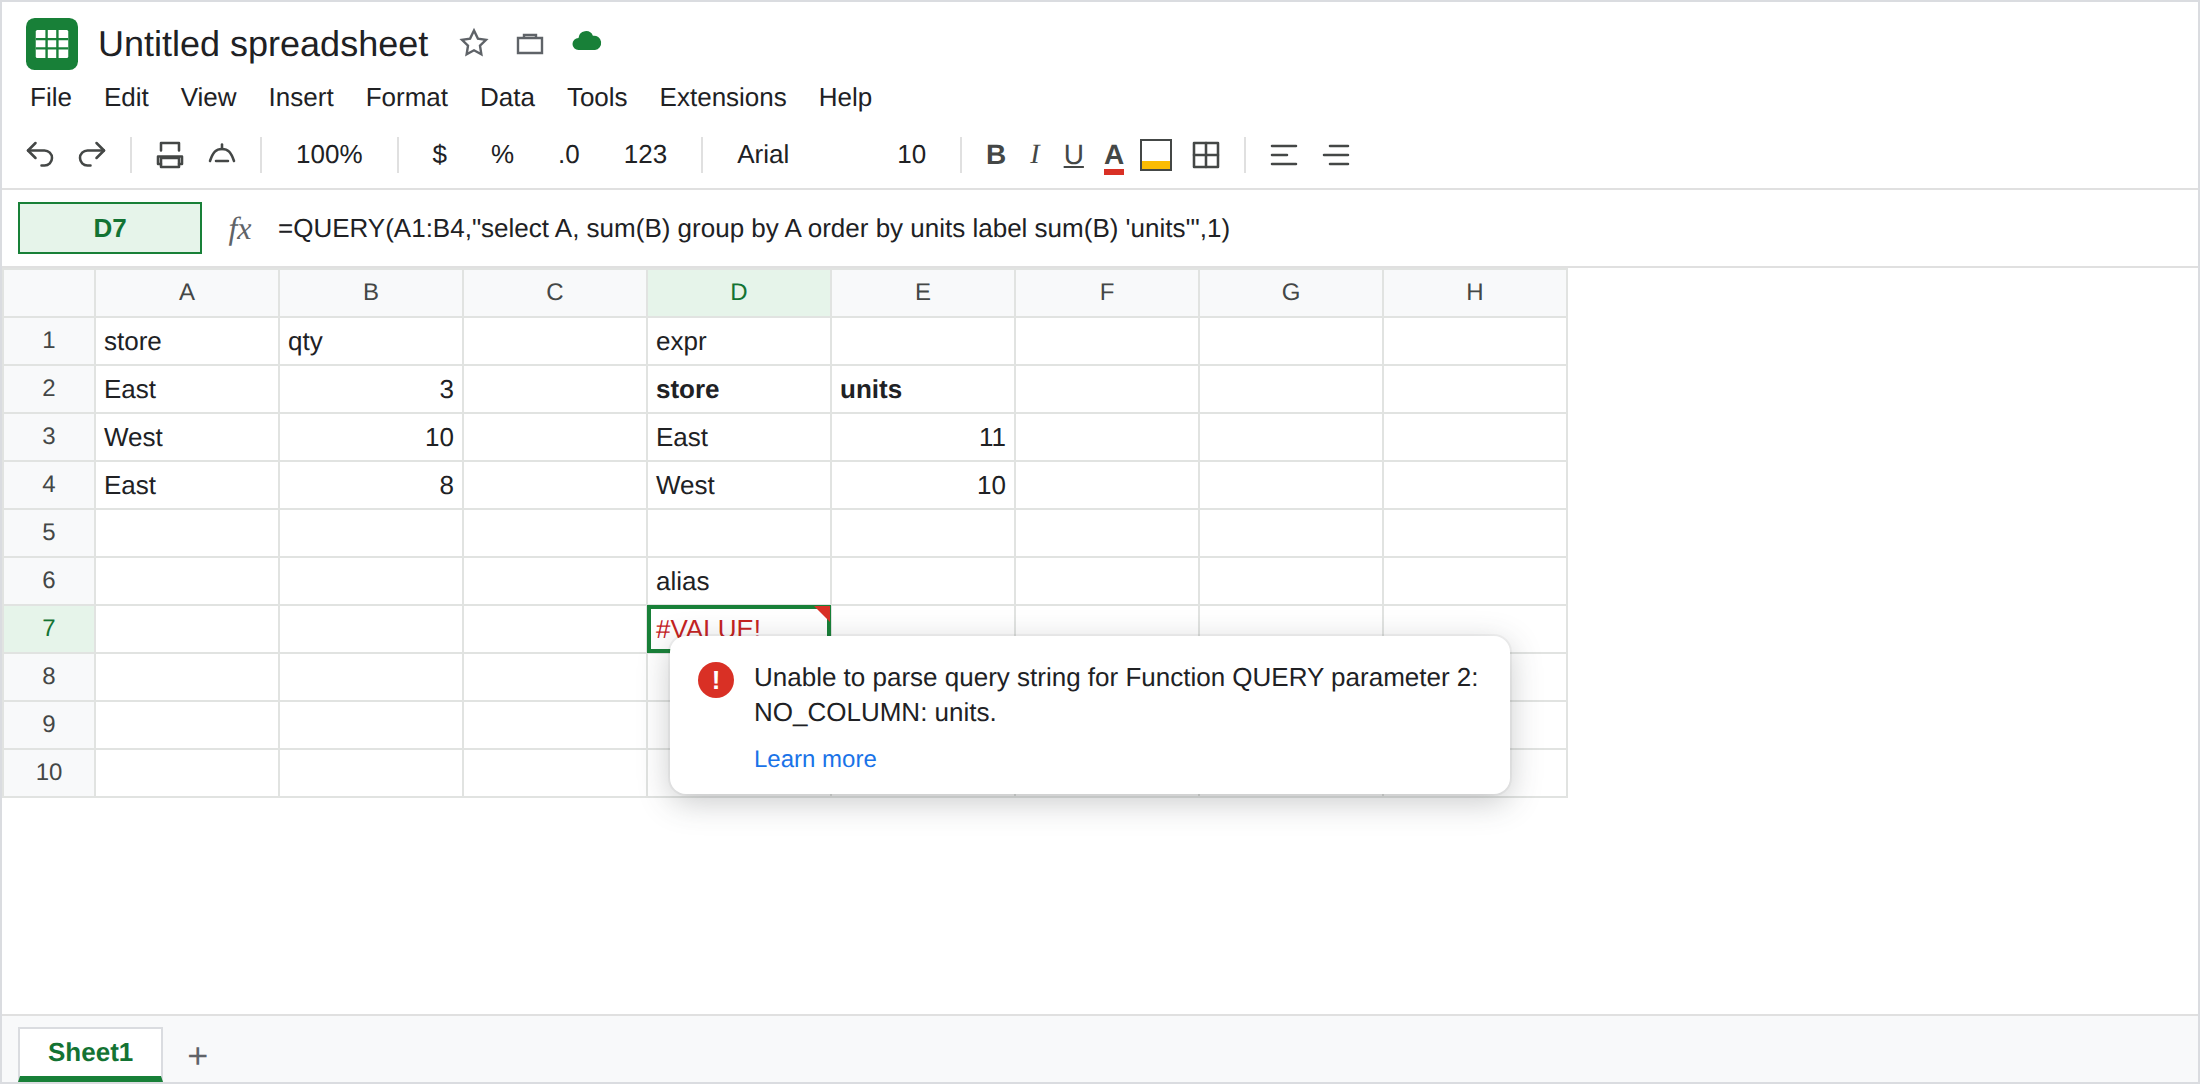
Task: Open the Edit menu
Action: 126,97
